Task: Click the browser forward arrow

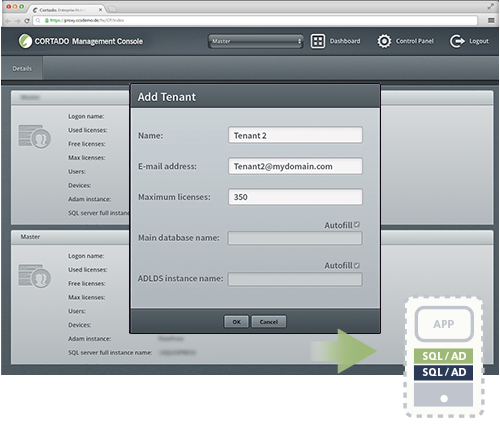Action: pyautogui.click(x=18, y=21)
